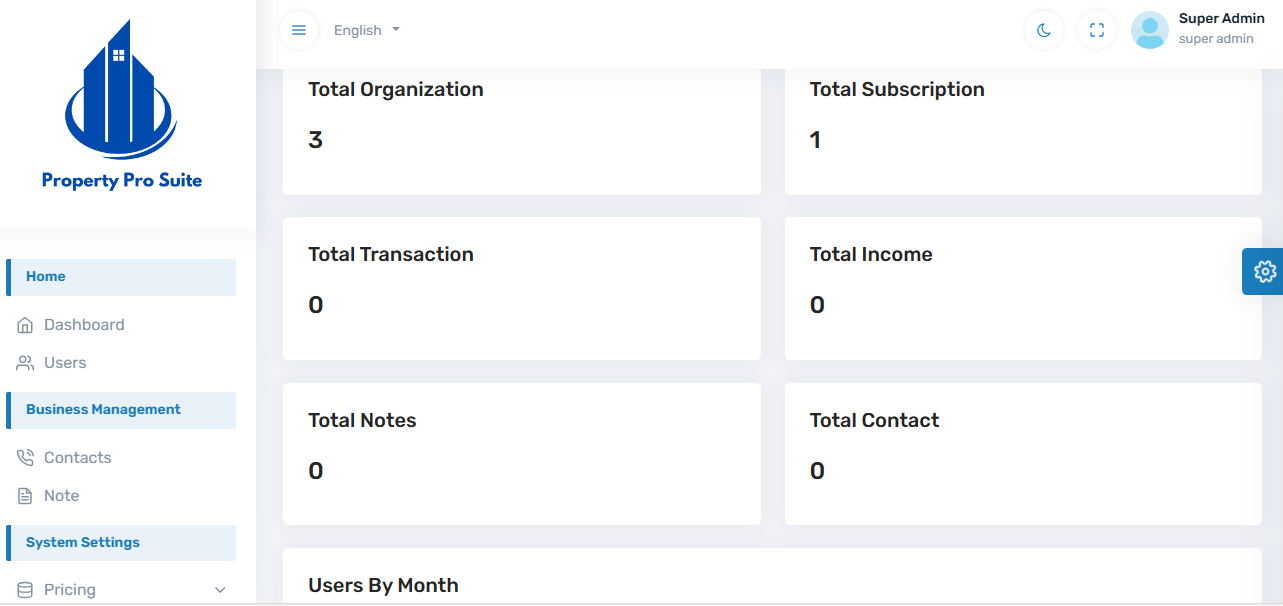Toggle dark mode with moon icon
The width and height of the screenshot is (1283, 606).
click(1044, 30)
